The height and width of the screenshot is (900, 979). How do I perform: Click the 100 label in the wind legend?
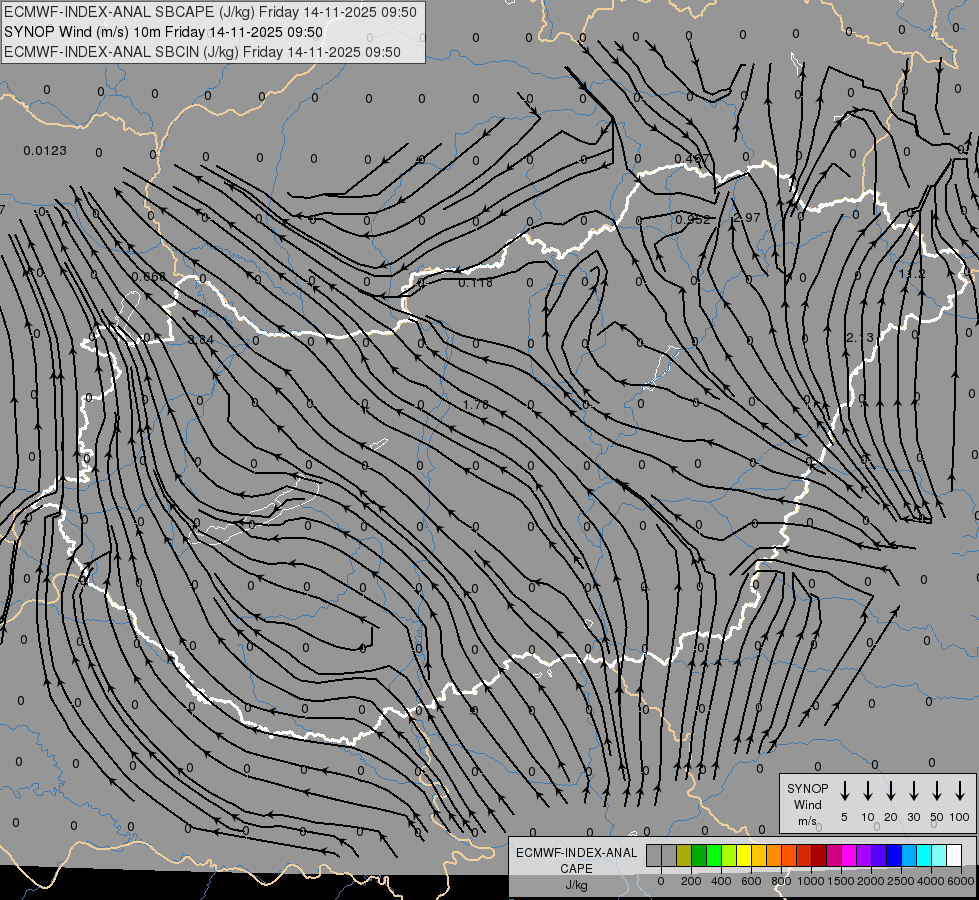[960, 817]
